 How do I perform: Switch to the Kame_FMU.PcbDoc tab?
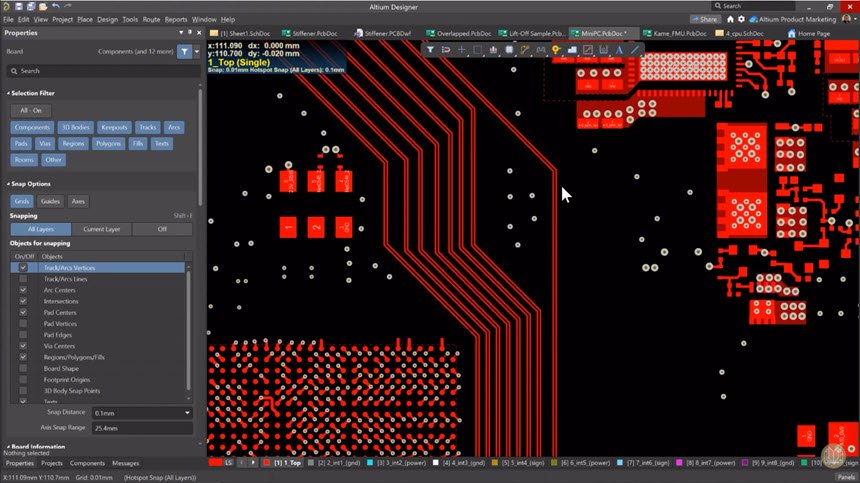tap(675, 33)
